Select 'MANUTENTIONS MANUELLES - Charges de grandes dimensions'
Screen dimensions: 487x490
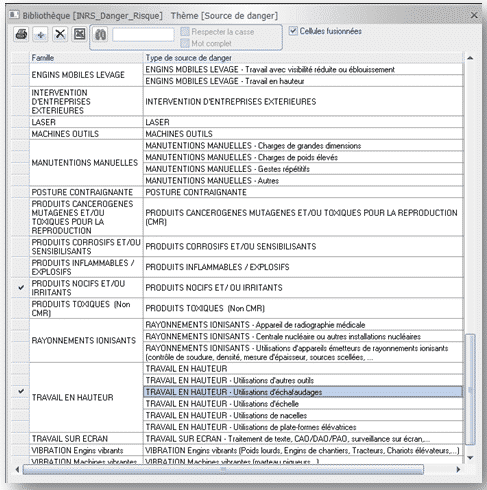(303, 146)
